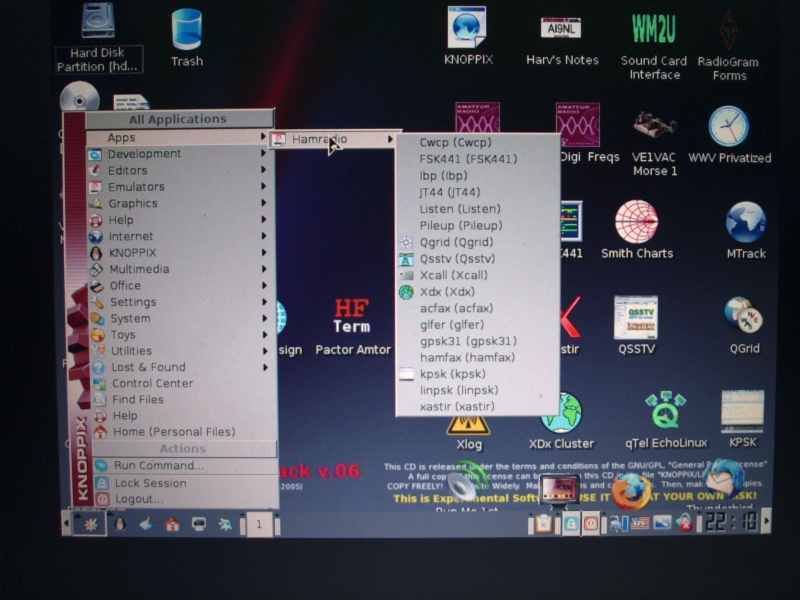
Task: Click the red logout icon in panel
Action: pyautogui.click(x=591, y=524)
